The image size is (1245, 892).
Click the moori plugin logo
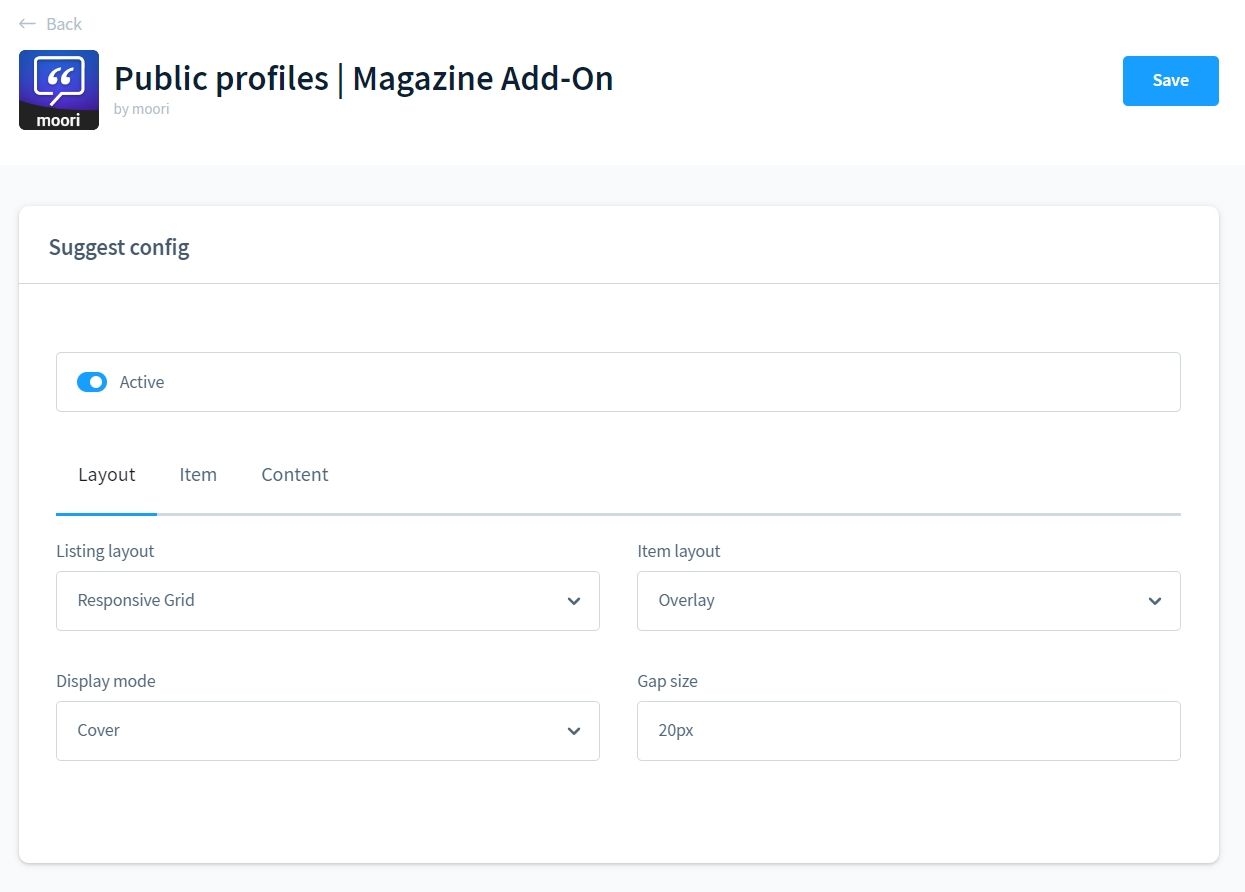[x=59, y=90]
